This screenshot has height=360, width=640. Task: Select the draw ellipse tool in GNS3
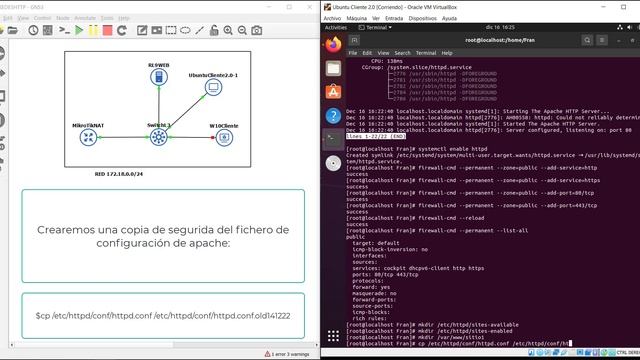click(x=185, y=30)
